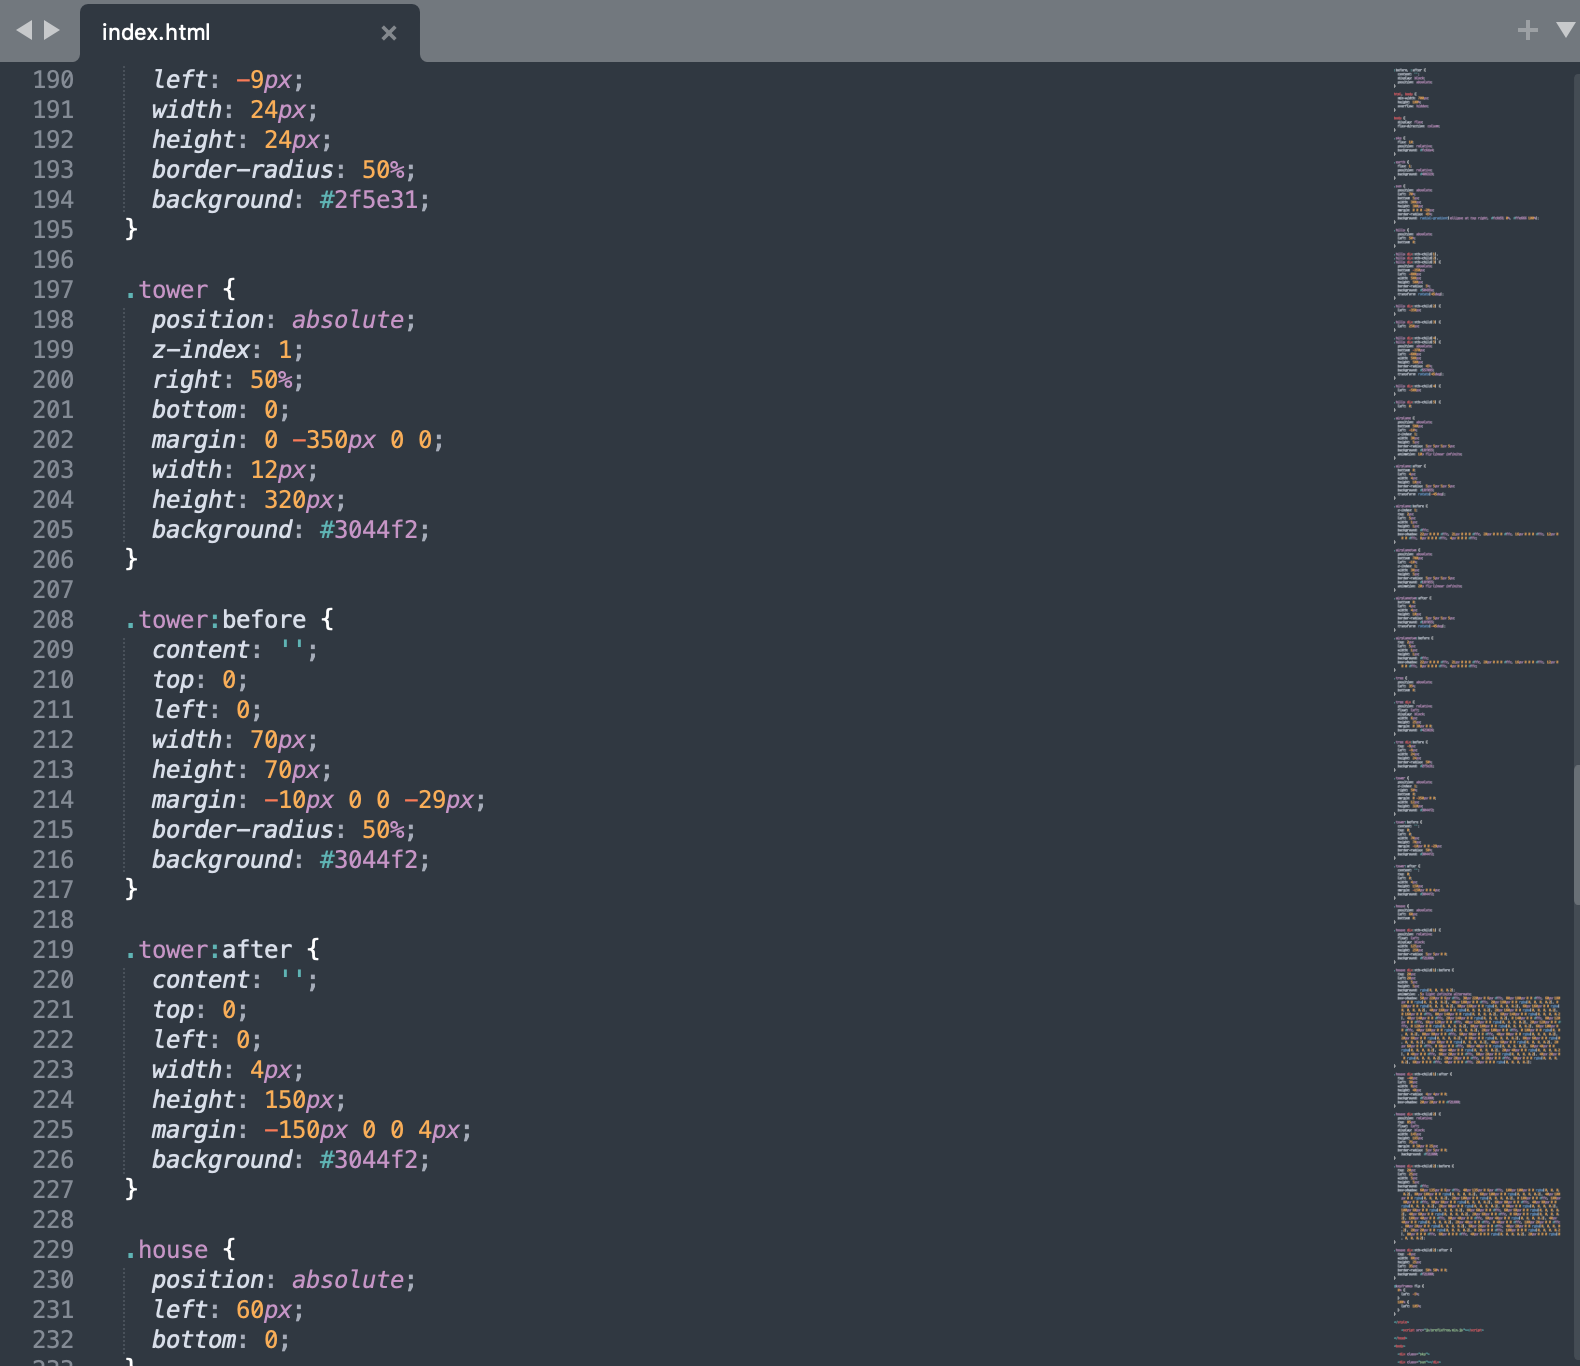Click the .tower:after selector

209,950
